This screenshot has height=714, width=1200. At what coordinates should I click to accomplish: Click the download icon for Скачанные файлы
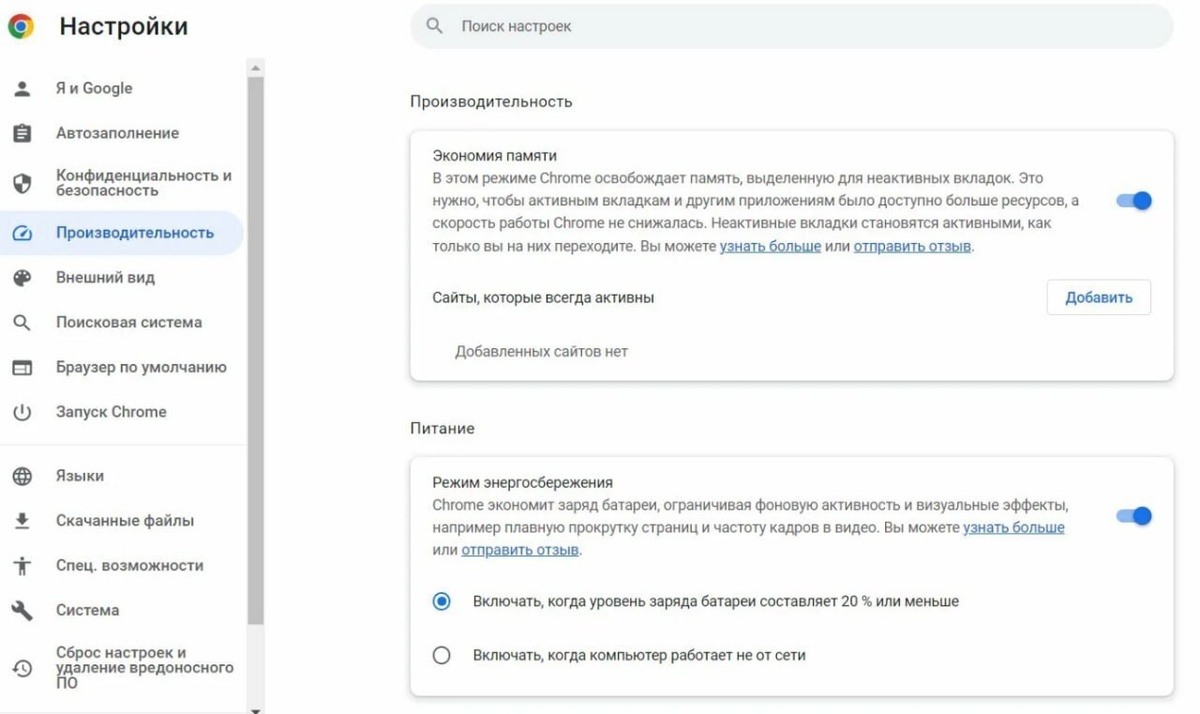point(22,521)
